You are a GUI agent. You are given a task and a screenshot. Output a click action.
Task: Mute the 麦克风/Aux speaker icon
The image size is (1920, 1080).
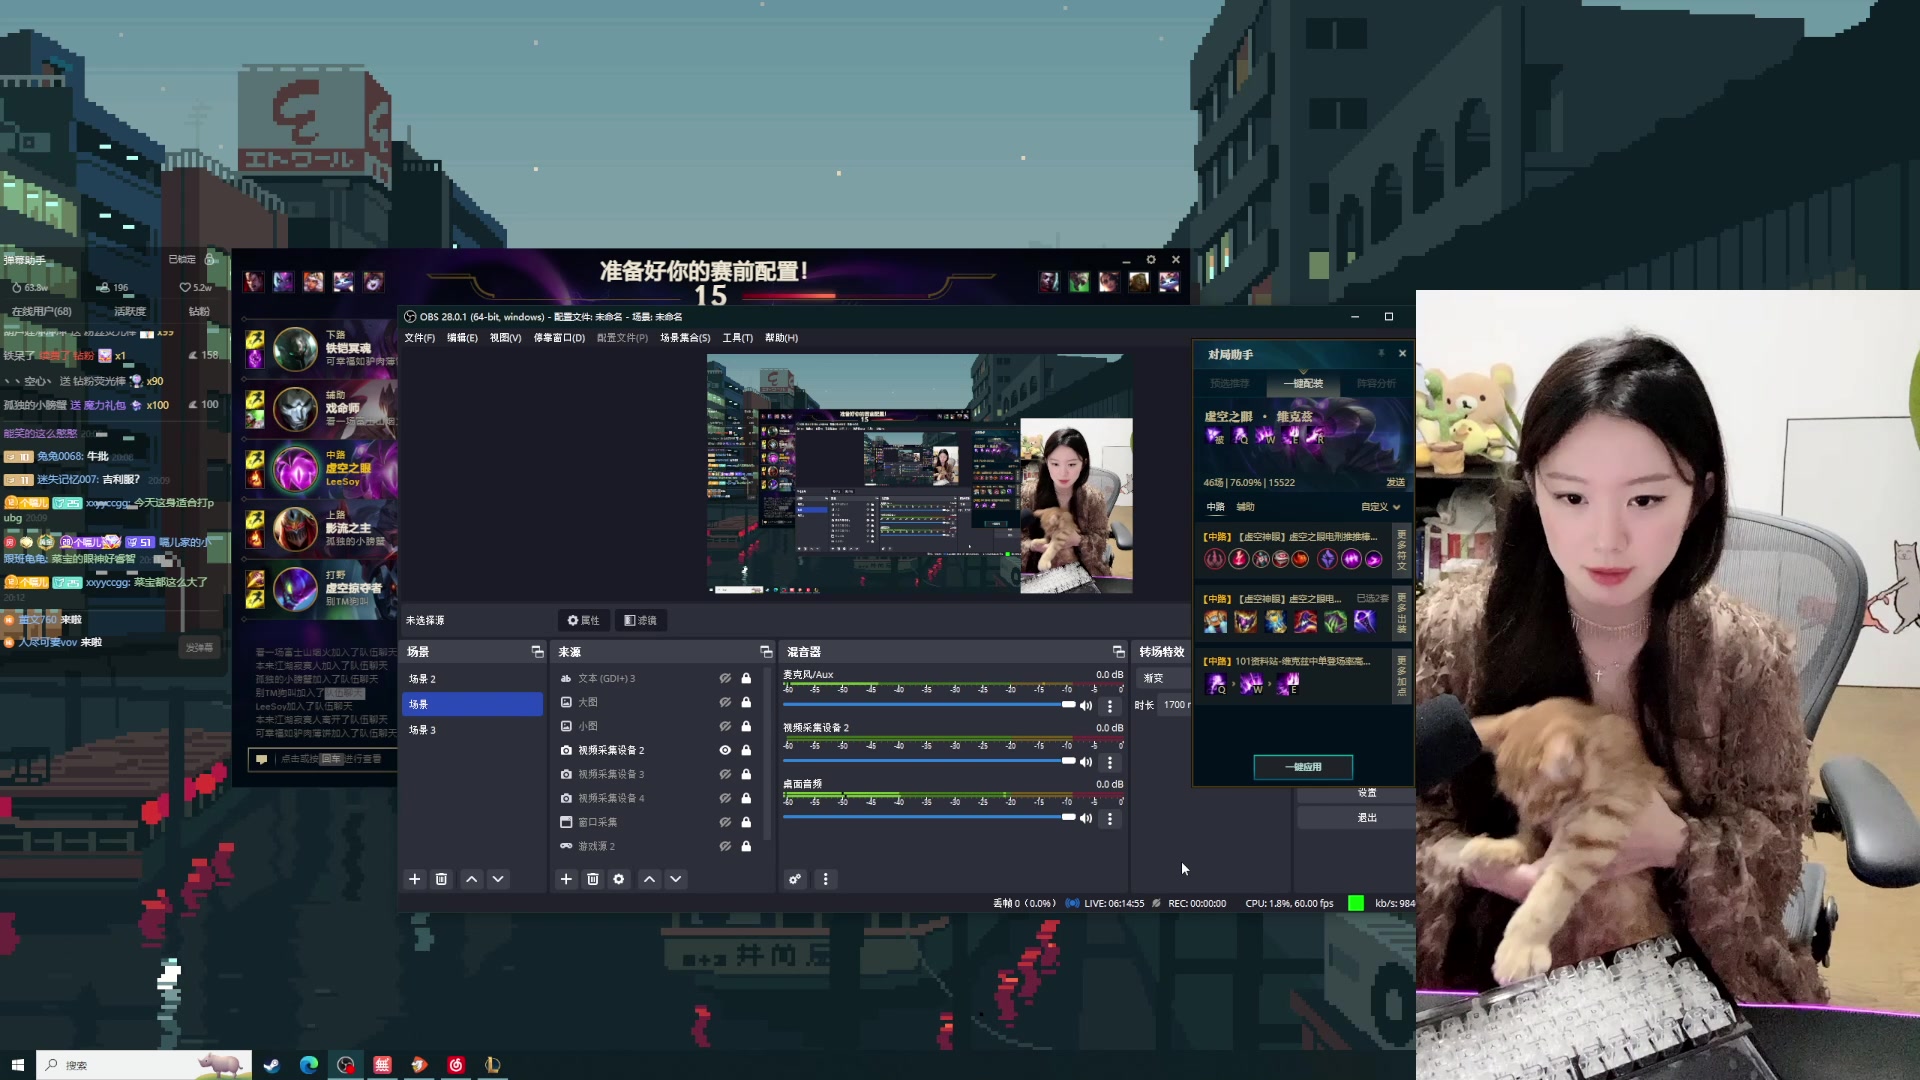pyautogui.click(x=1086, y=706)
